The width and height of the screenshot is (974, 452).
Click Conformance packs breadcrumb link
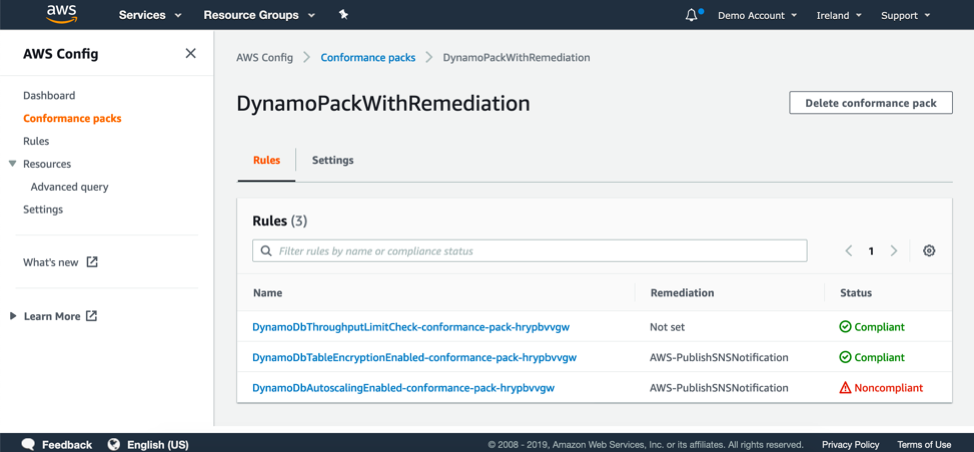click(368, 58)
